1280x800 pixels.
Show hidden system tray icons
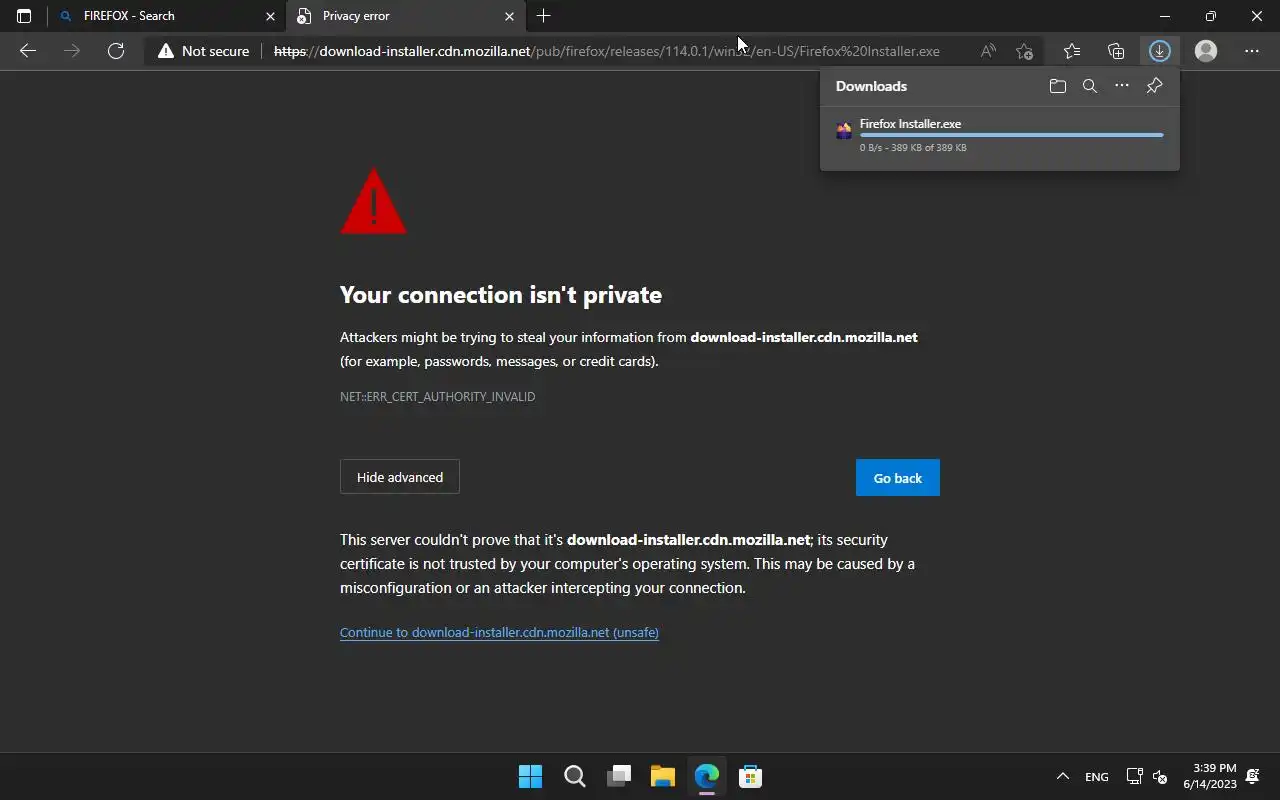pos(1063,776)
